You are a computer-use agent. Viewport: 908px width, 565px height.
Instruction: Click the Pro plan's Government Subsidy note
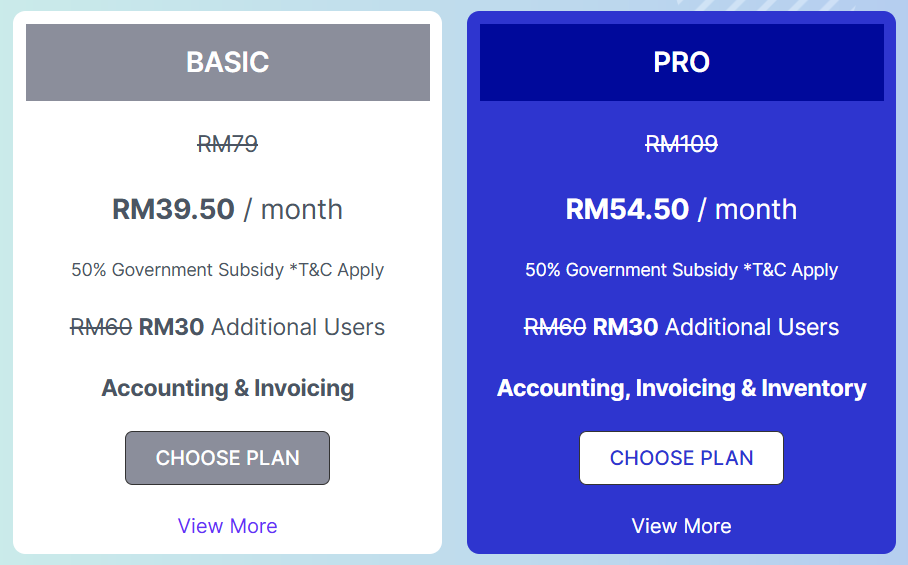tap(681, 270)
